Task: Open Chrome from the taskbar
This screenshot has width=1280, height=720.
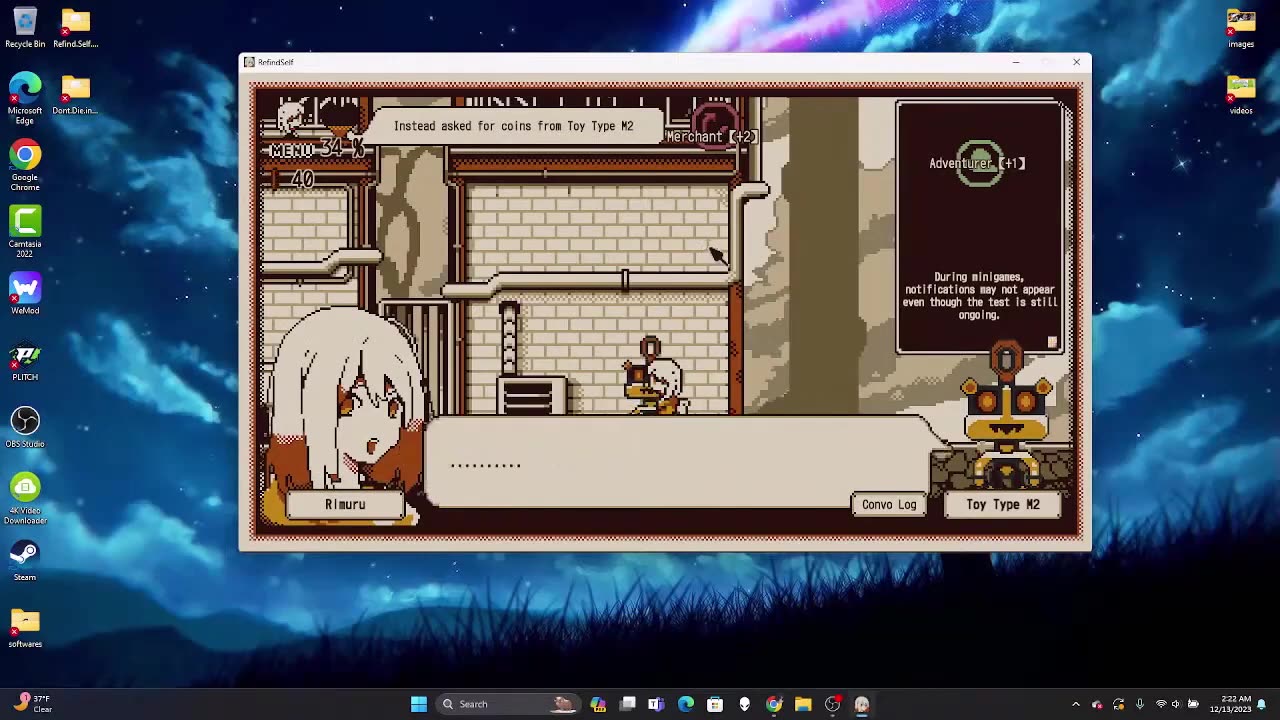Action: tap(774, 704)
